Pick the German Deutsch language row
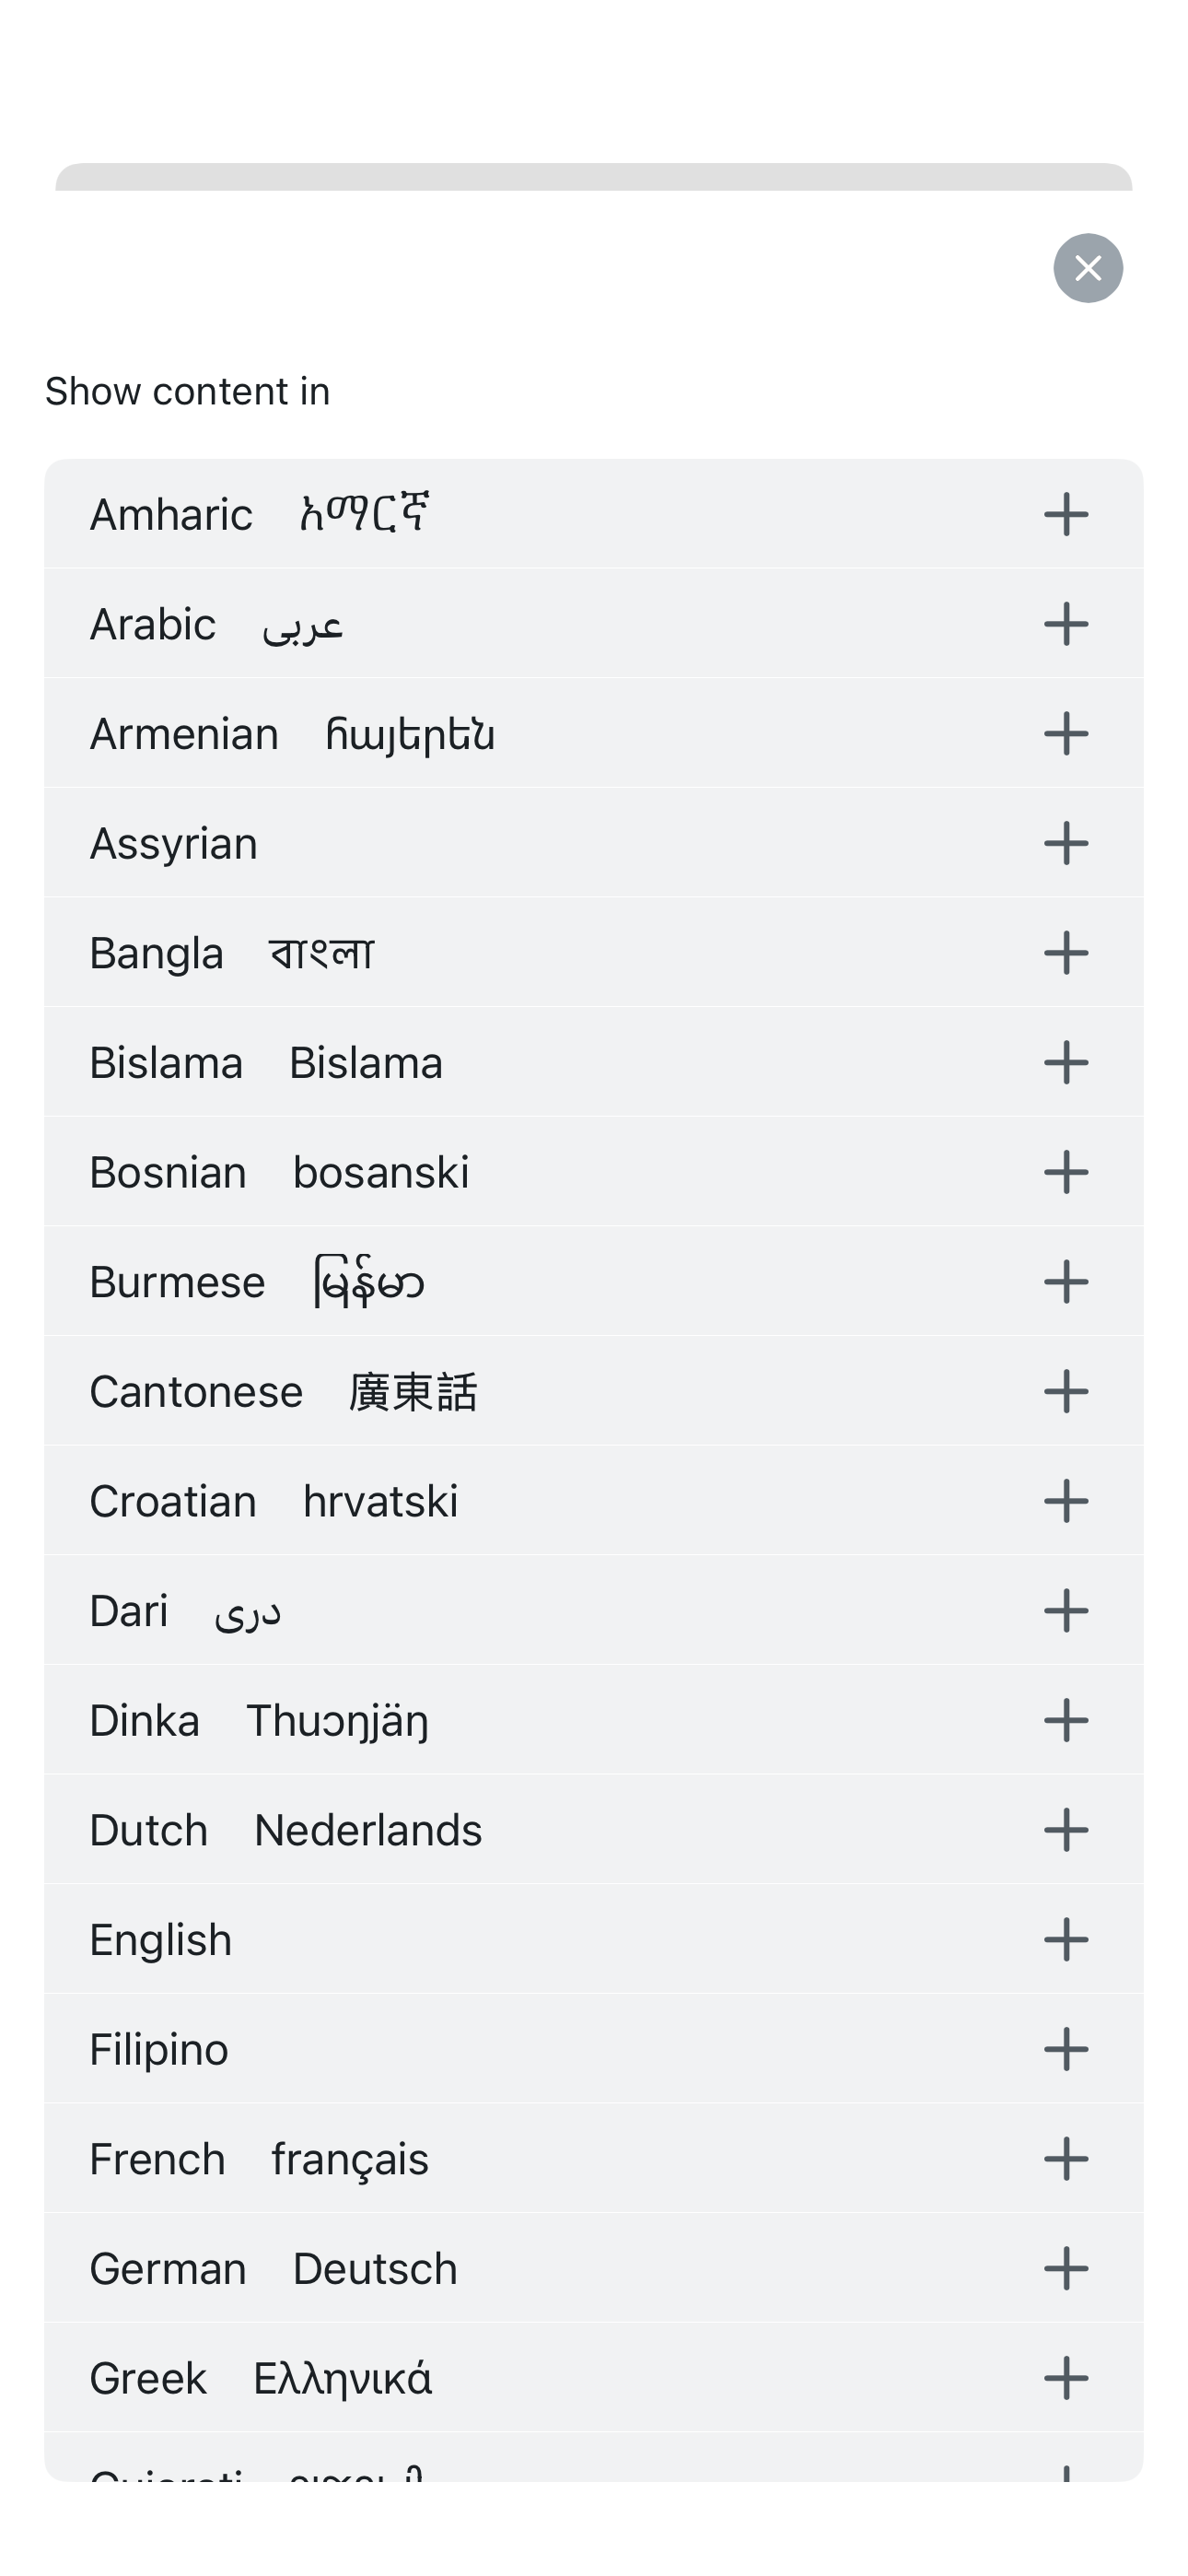The height and width of the screenshot is (2576, 1188). (x=273, y=2268)
